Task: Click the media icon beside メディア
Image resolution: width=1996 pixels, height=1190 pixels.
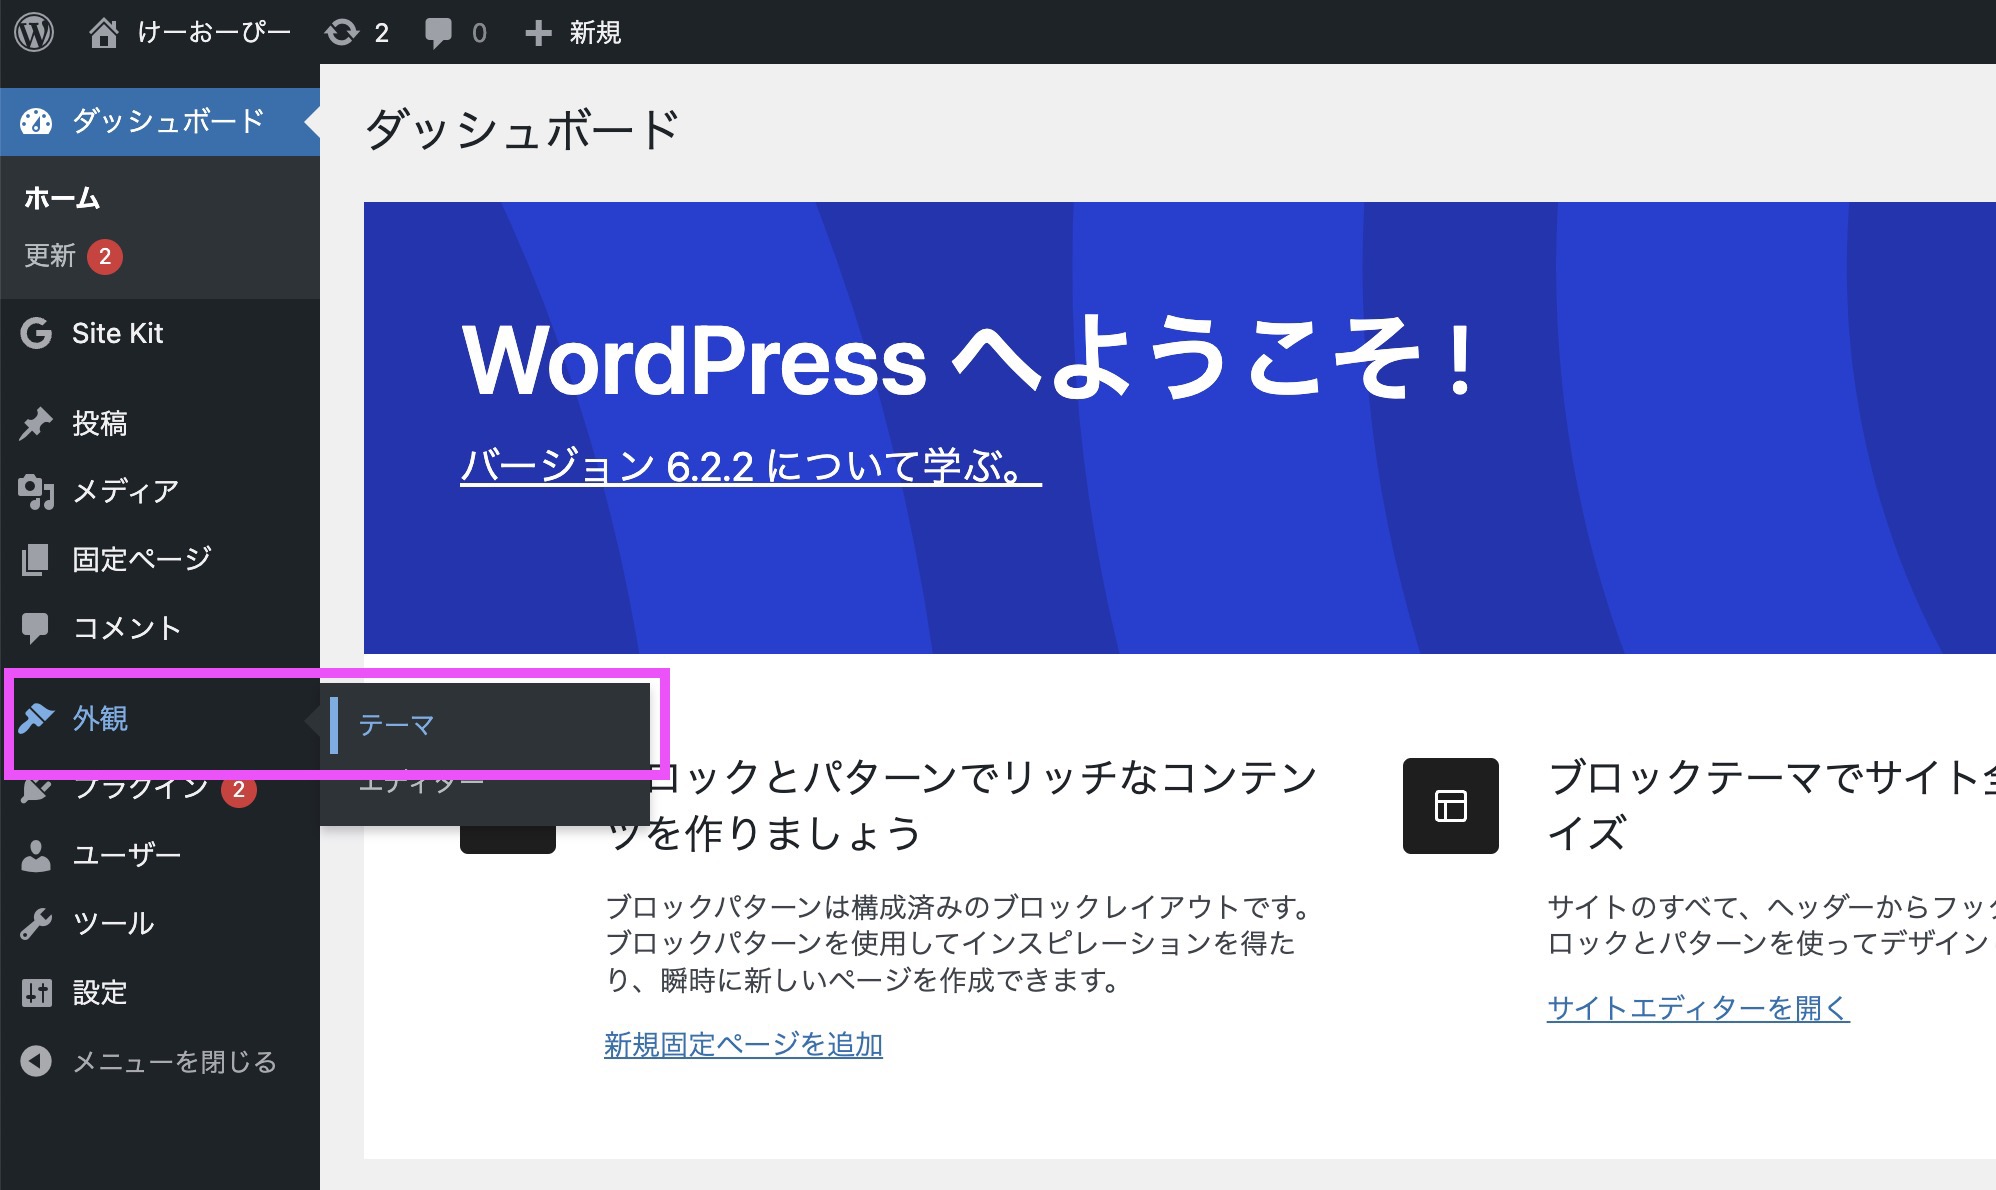Action: click(x=36, y=491)
